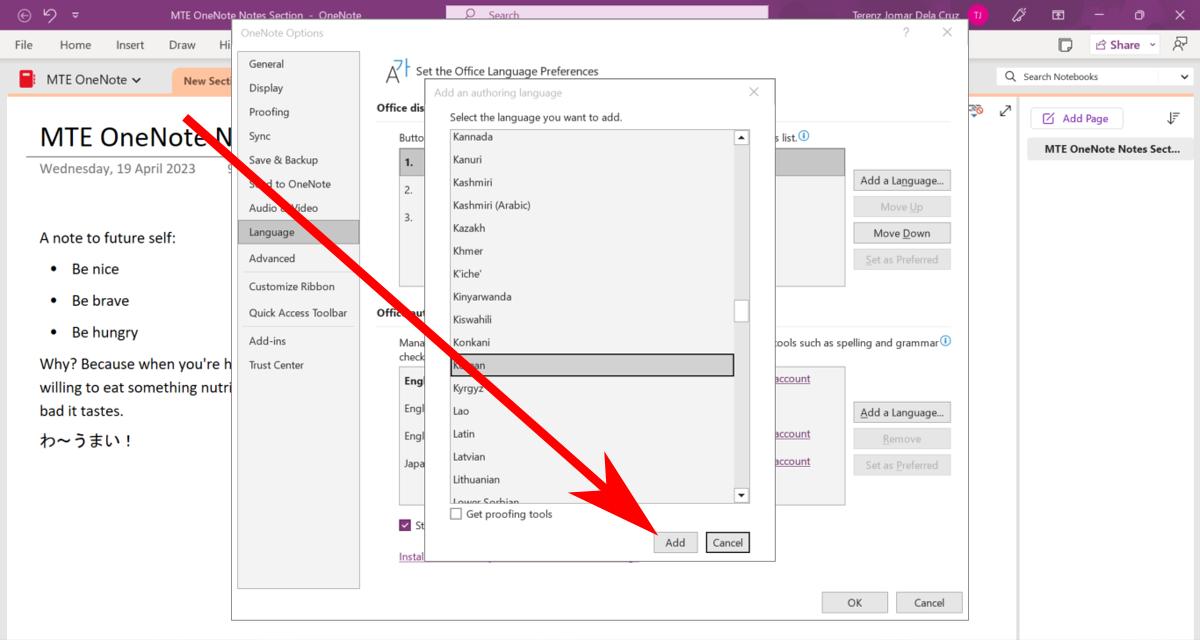Open the Share dropdown arrow
This screenshot has height=640, width=1200.
click(1151, 44)
